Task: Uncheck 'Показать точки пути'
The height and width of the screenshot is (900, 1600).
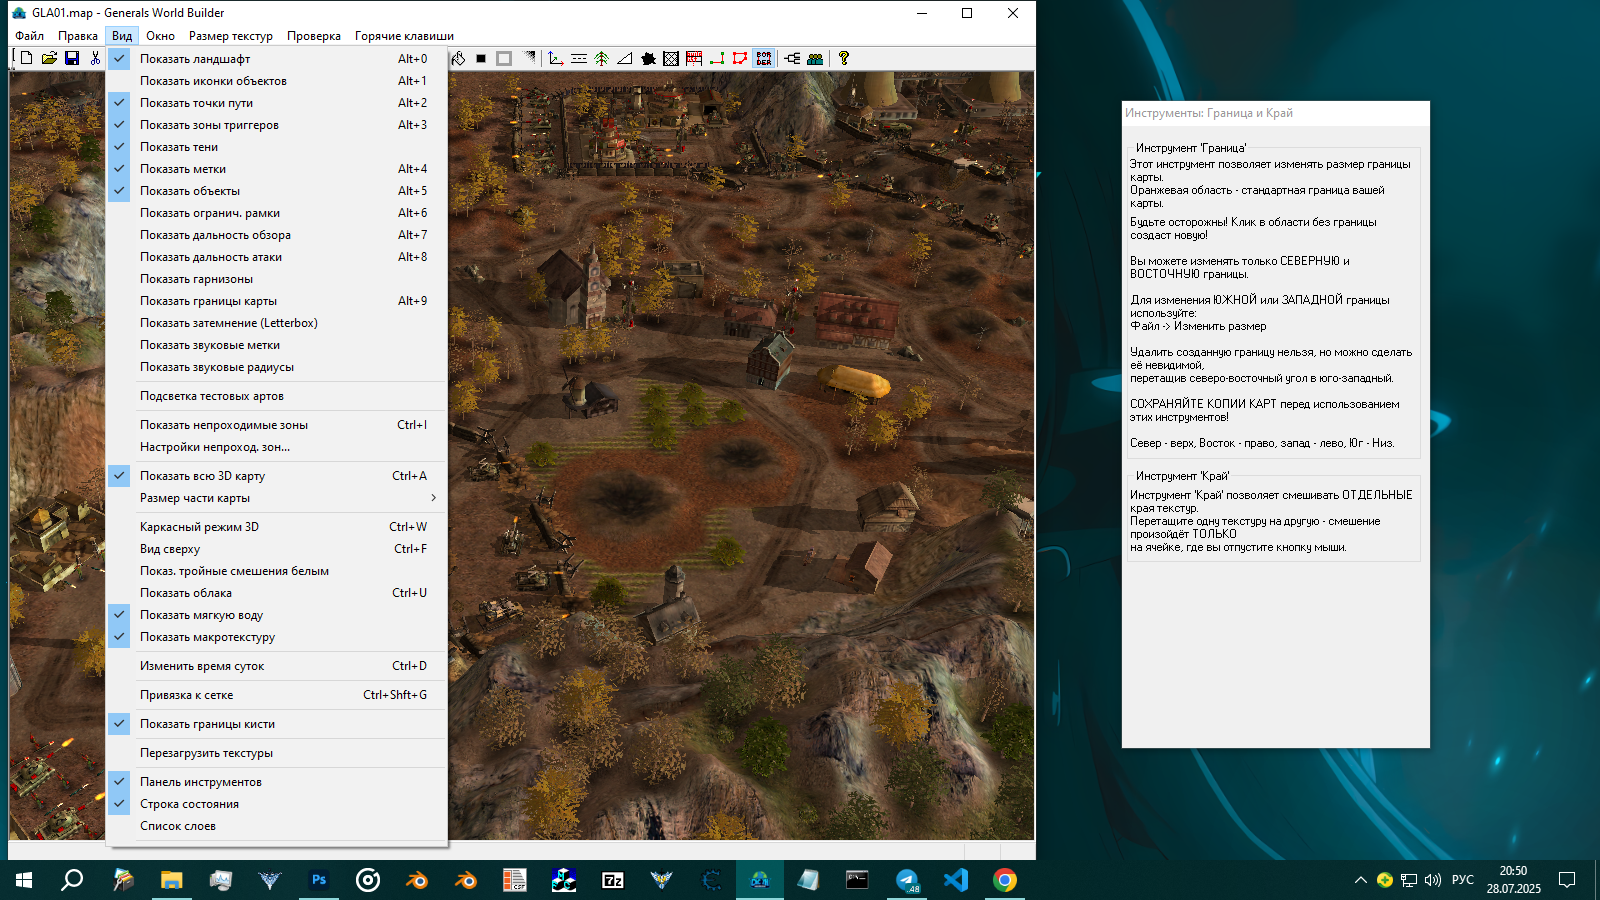Action: [x=277, y=103]
